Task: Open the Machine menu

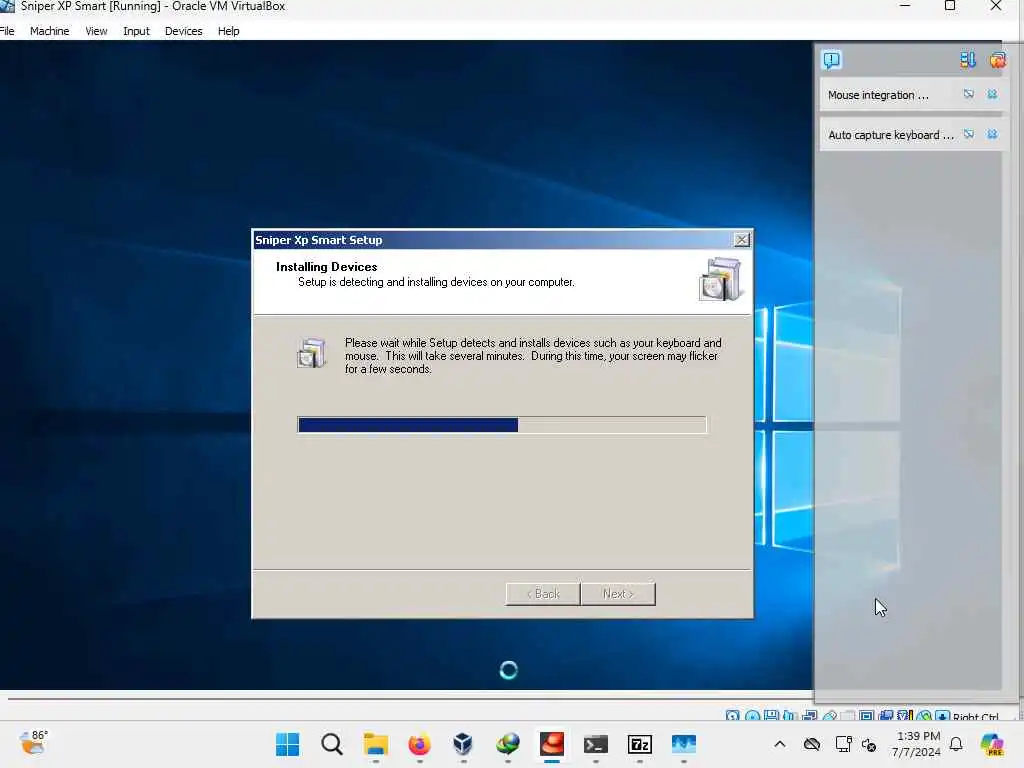Action: (x=49, y=31)
